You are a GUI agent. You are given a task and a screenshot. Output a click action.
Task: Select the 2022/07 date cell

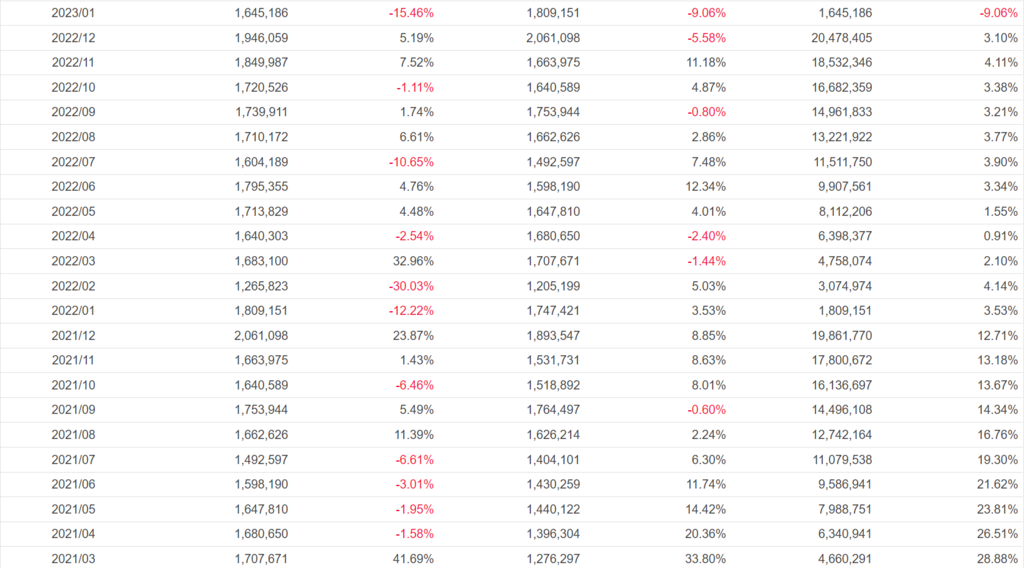point(73,162)
